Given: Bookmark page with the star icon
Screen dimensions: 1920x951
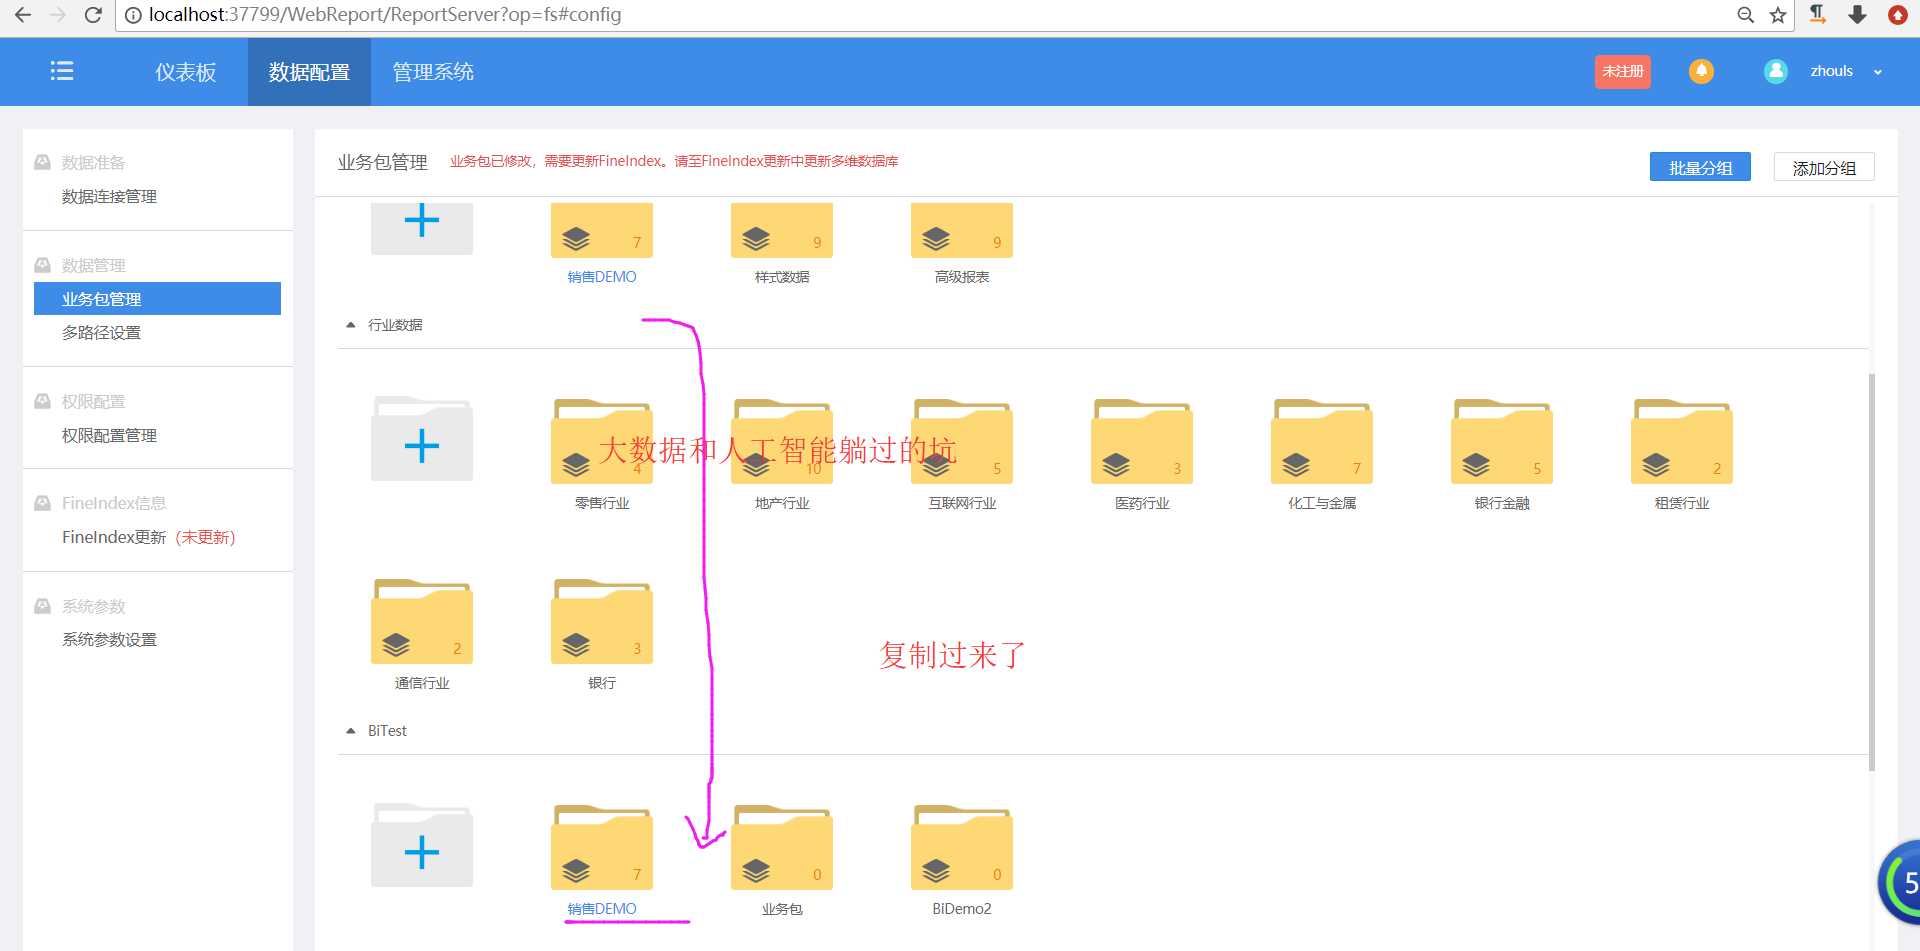Looking at the screenshot, I should [1777, 15].
